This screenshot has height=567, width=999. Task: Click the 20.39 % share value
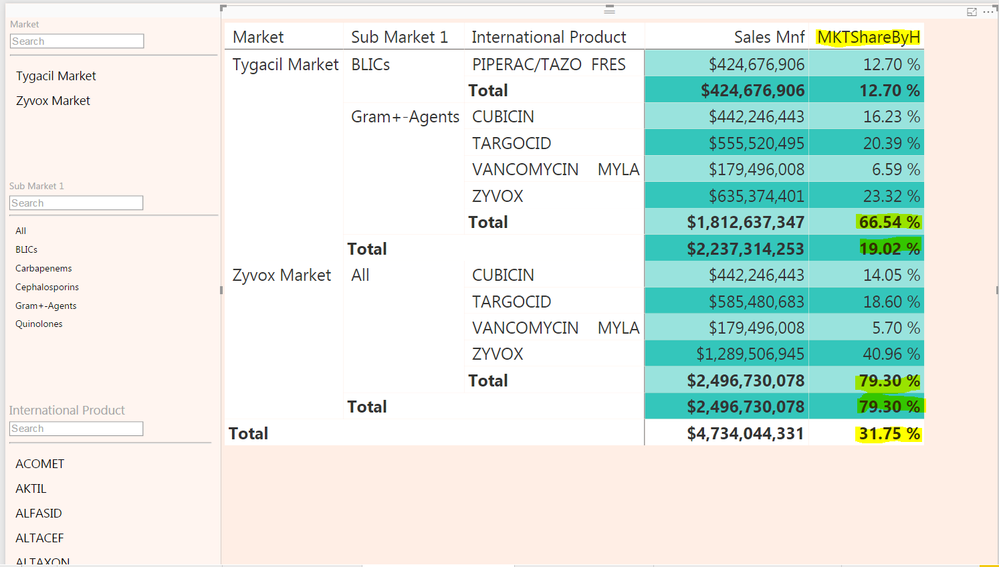point(891,143)
